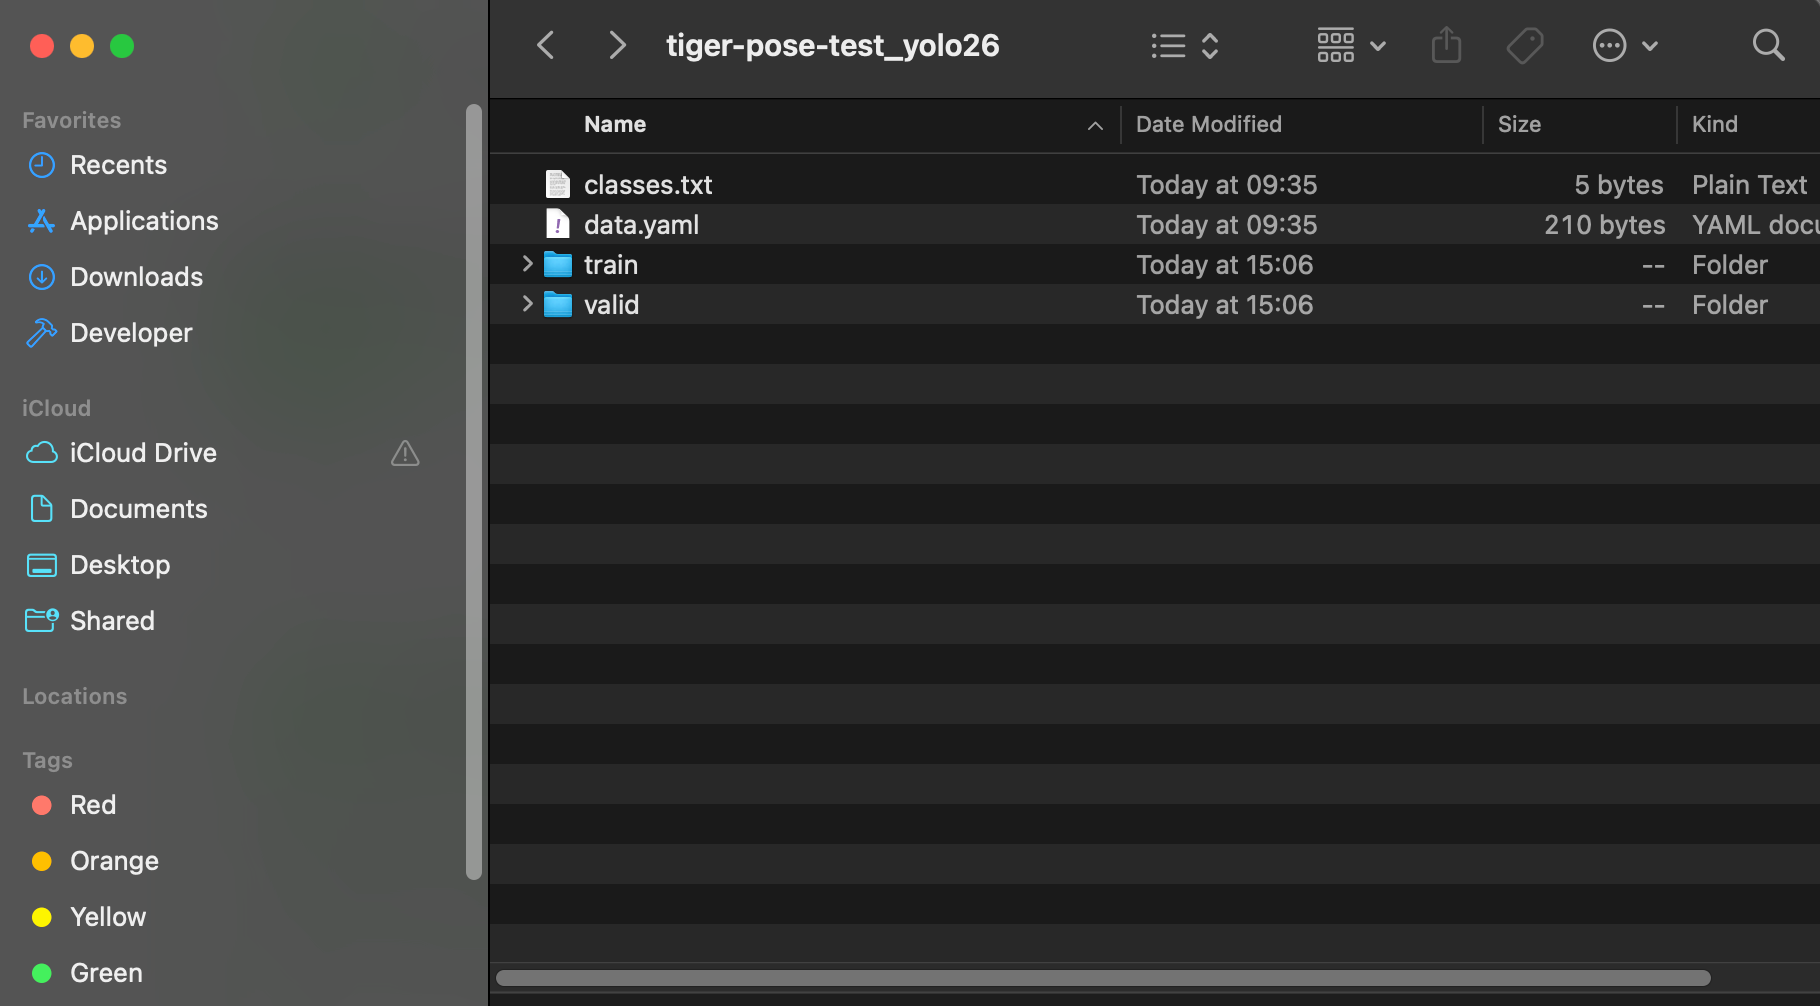Expand the train folder
Viewport: 1820px width, 1006px height.
pyautogui.click(x=527, y=264)
